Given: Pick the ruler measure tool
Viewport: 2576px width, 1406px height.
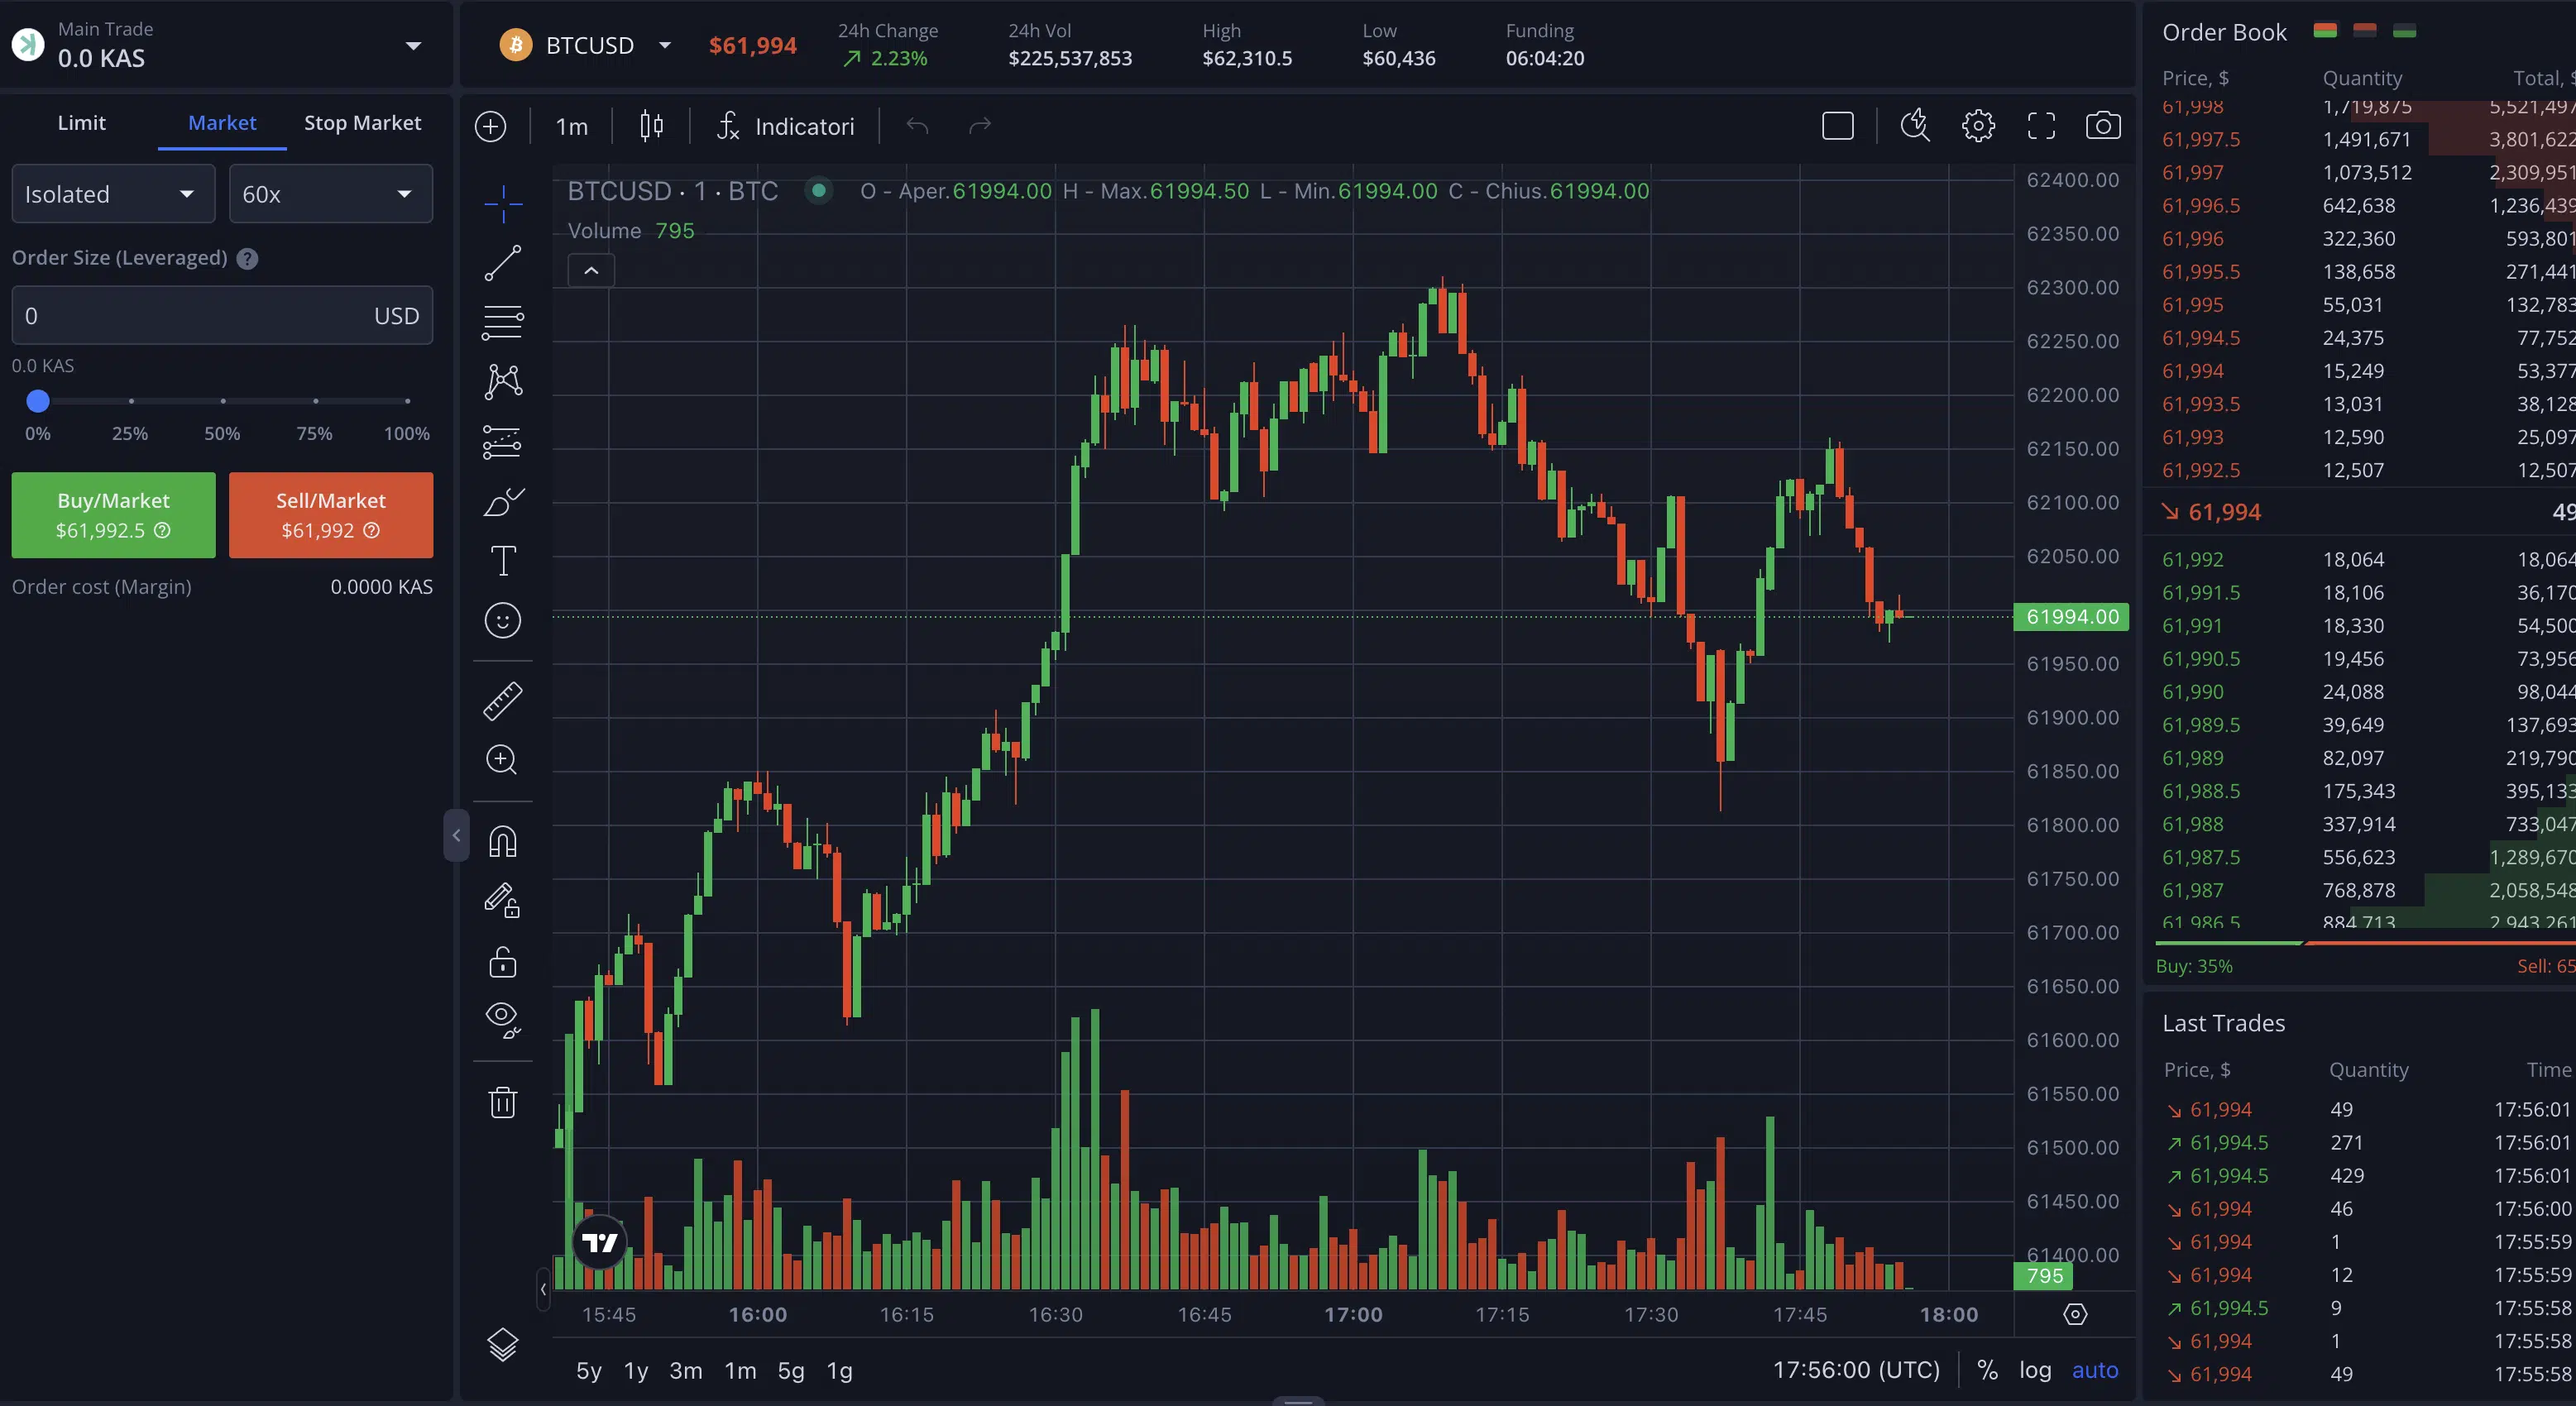Looking at the screenshot, I should point(503,701).
